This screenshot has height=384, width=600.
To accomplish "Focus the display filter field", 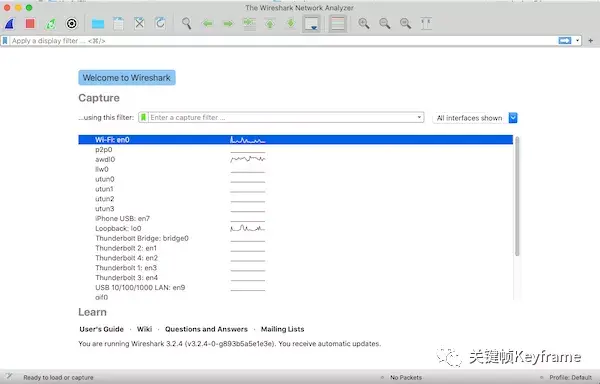I will [283, 41].
